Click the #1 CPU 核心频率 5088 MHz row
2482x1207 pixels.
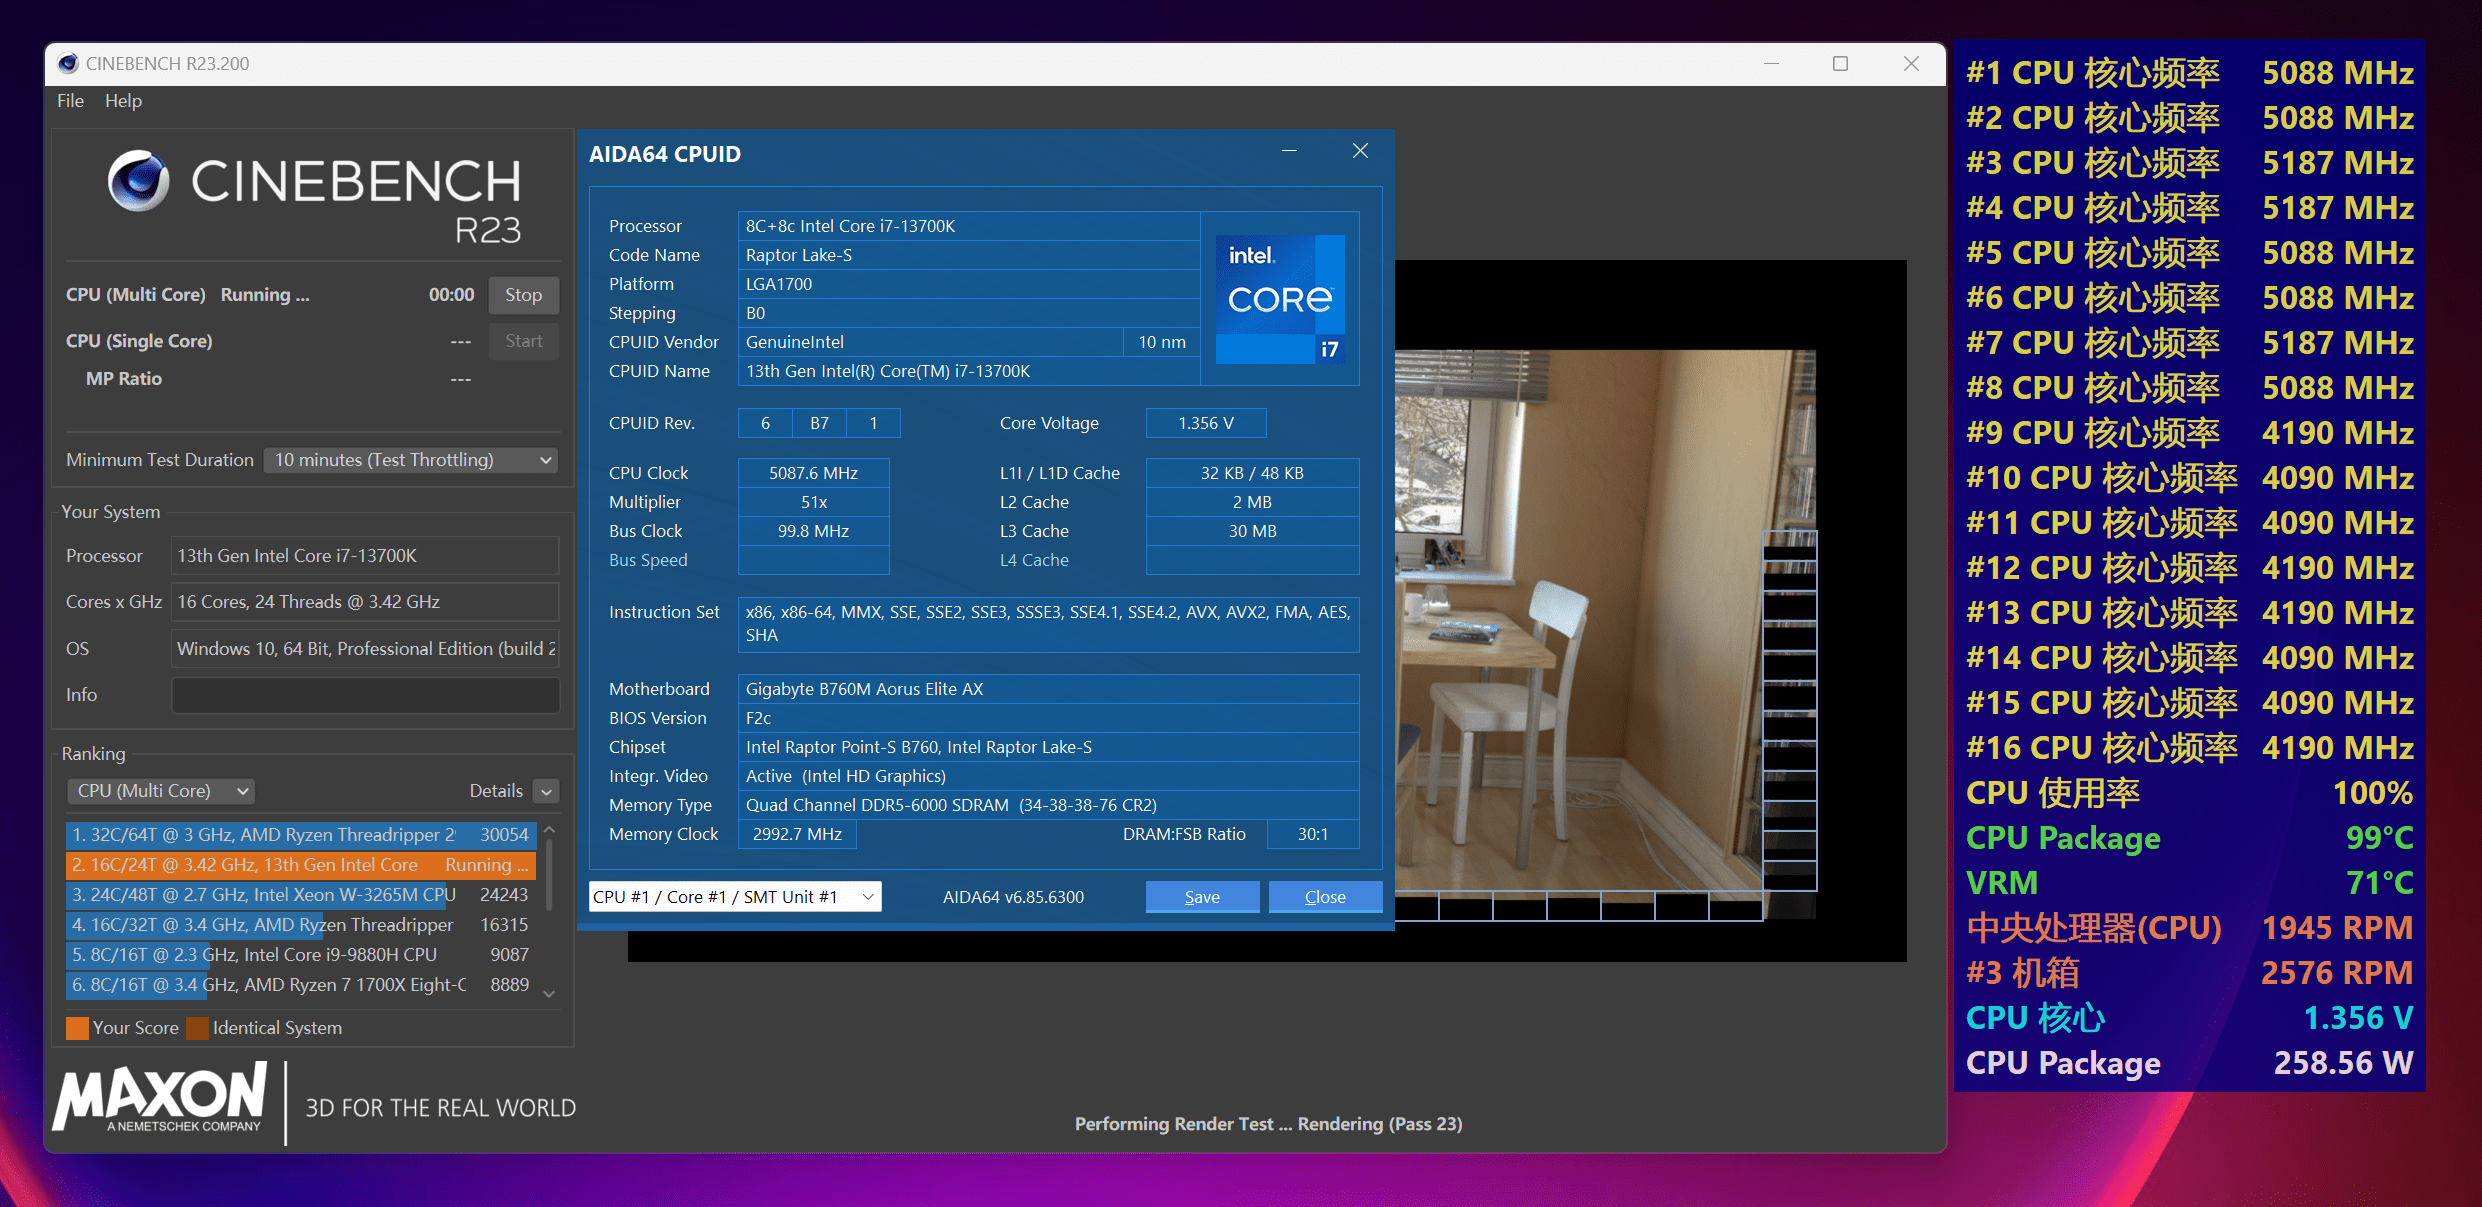2190,73
